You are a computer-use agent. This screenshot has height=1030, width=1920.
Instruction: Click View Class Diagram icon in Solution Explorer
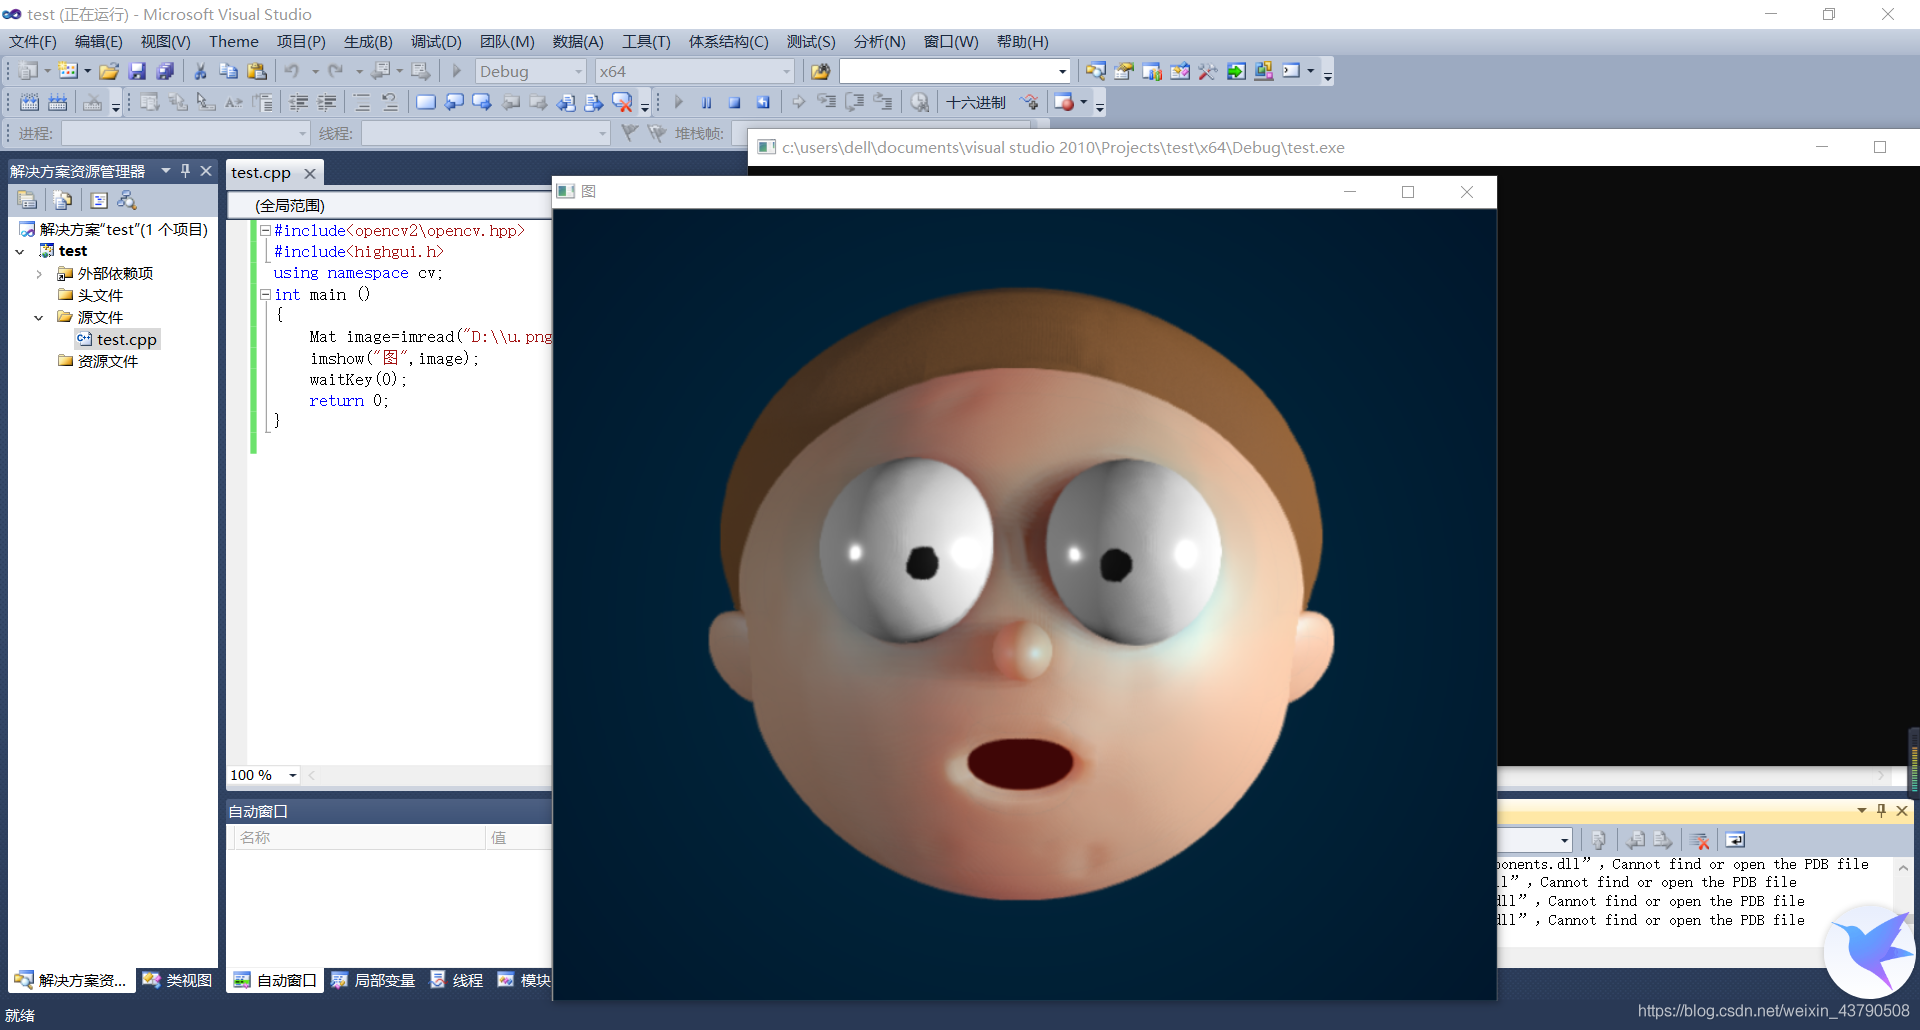point(127,200)
